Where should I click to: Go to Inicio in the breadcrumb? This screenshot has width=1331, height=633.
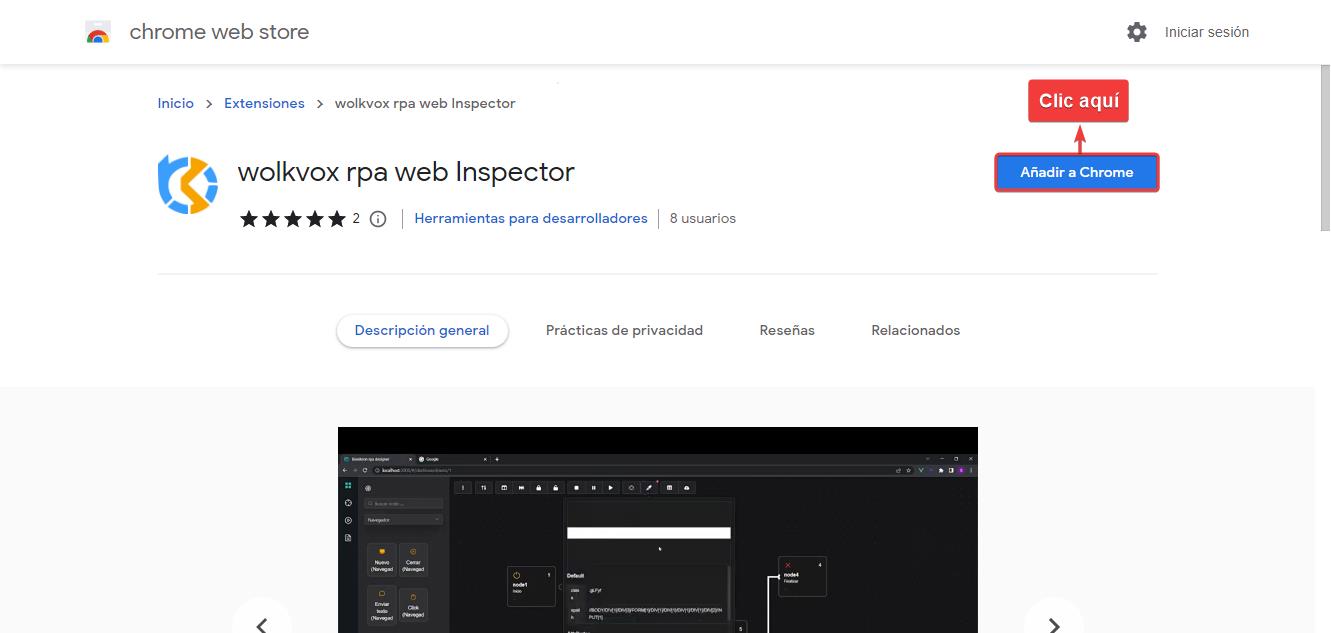(x=176, y=103)
